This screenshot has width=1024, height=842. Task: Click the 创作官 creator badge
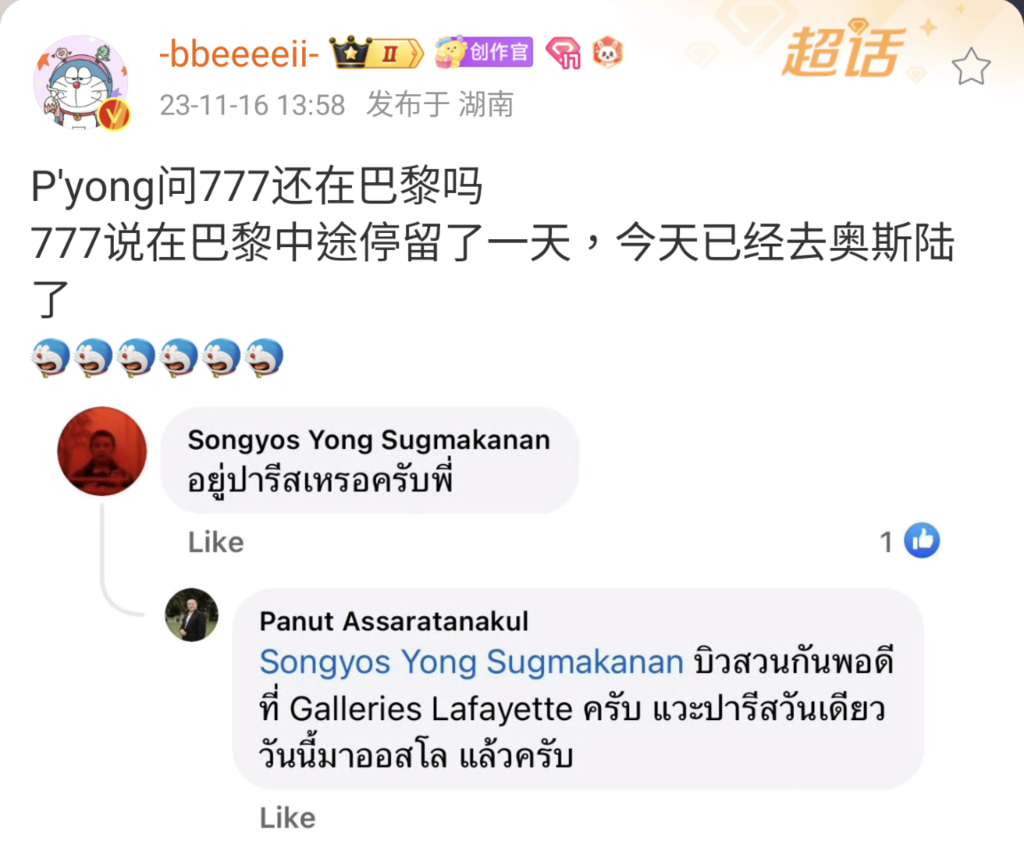(x=484, y=52)
